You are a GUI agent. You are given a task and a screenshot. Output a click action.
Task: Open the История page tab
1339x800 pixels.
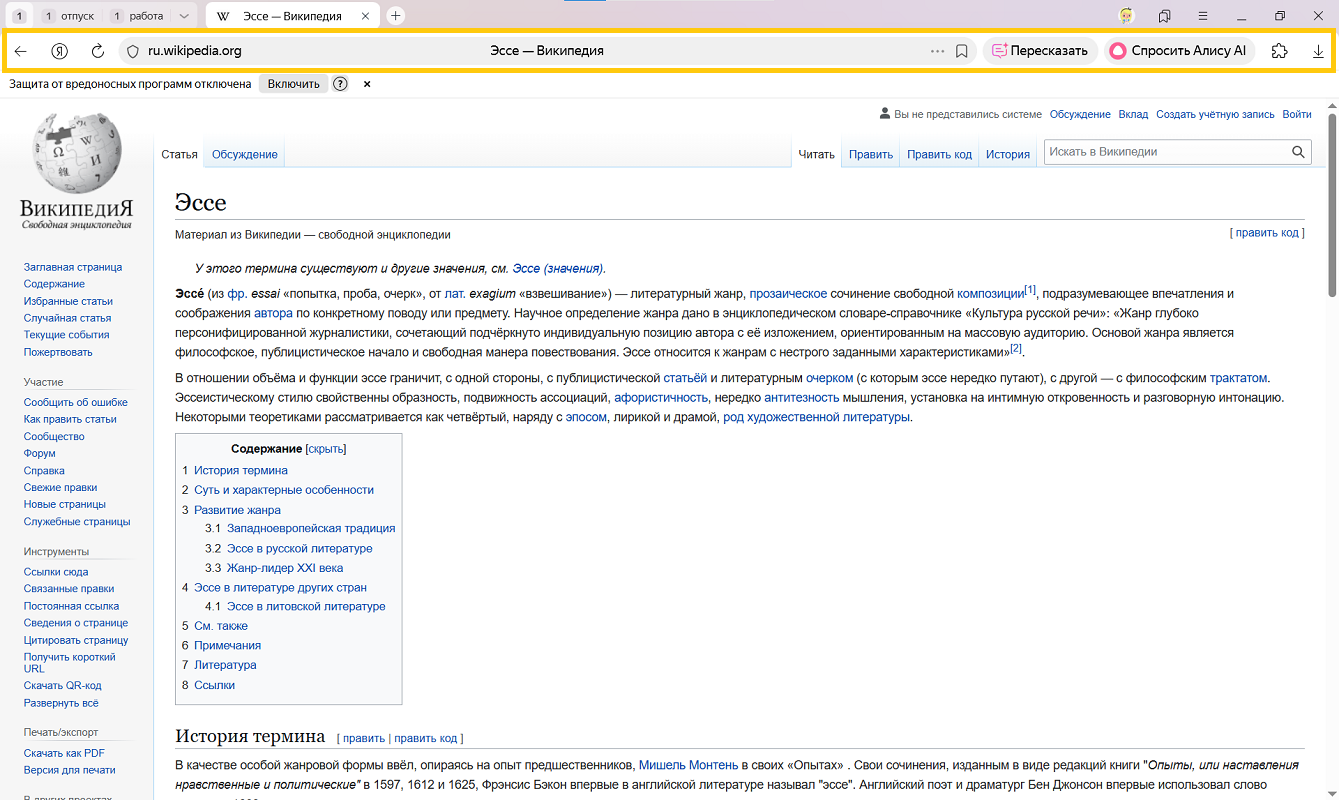[x=1007, y=154]
